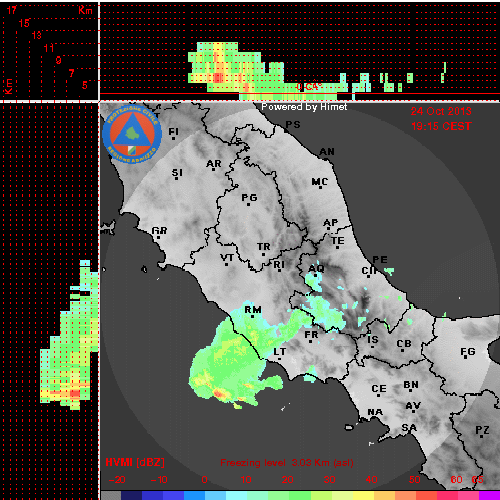Click the red storm core south of Rome

click(x=219, y=394)
